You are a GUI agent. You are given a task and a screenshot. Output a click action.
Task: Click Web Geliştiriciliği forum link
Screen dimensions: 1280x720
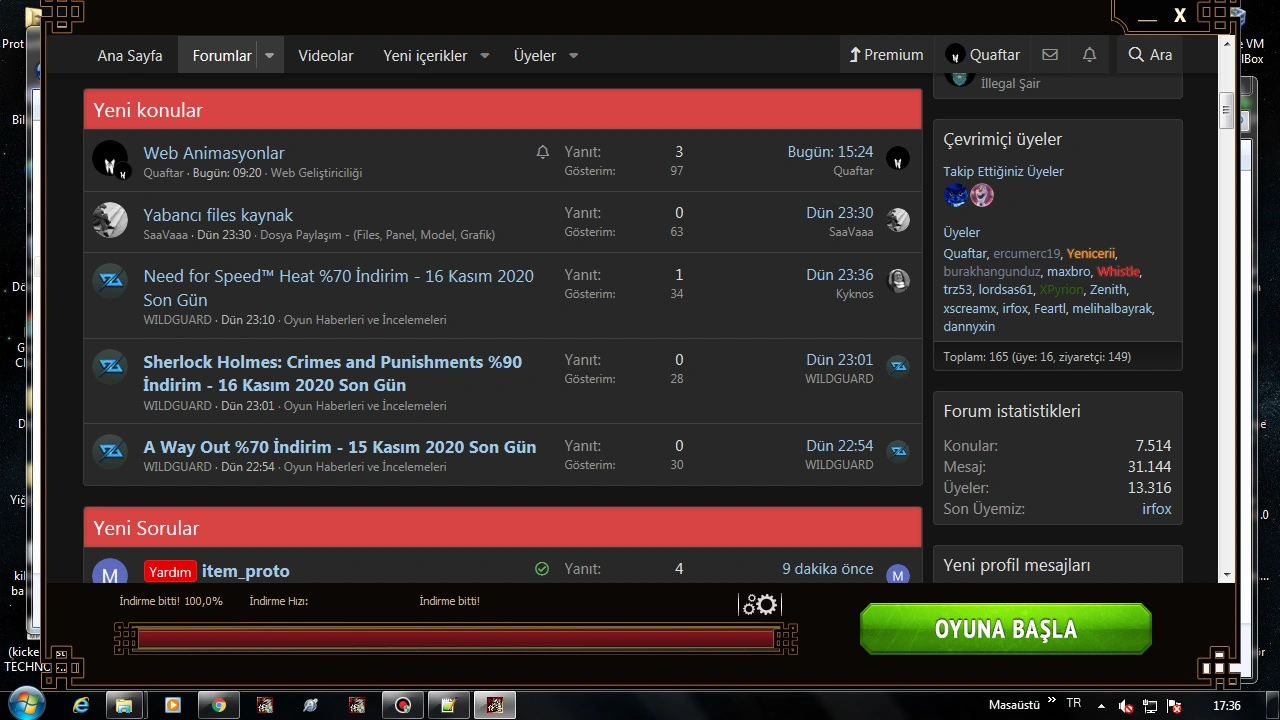316,173
